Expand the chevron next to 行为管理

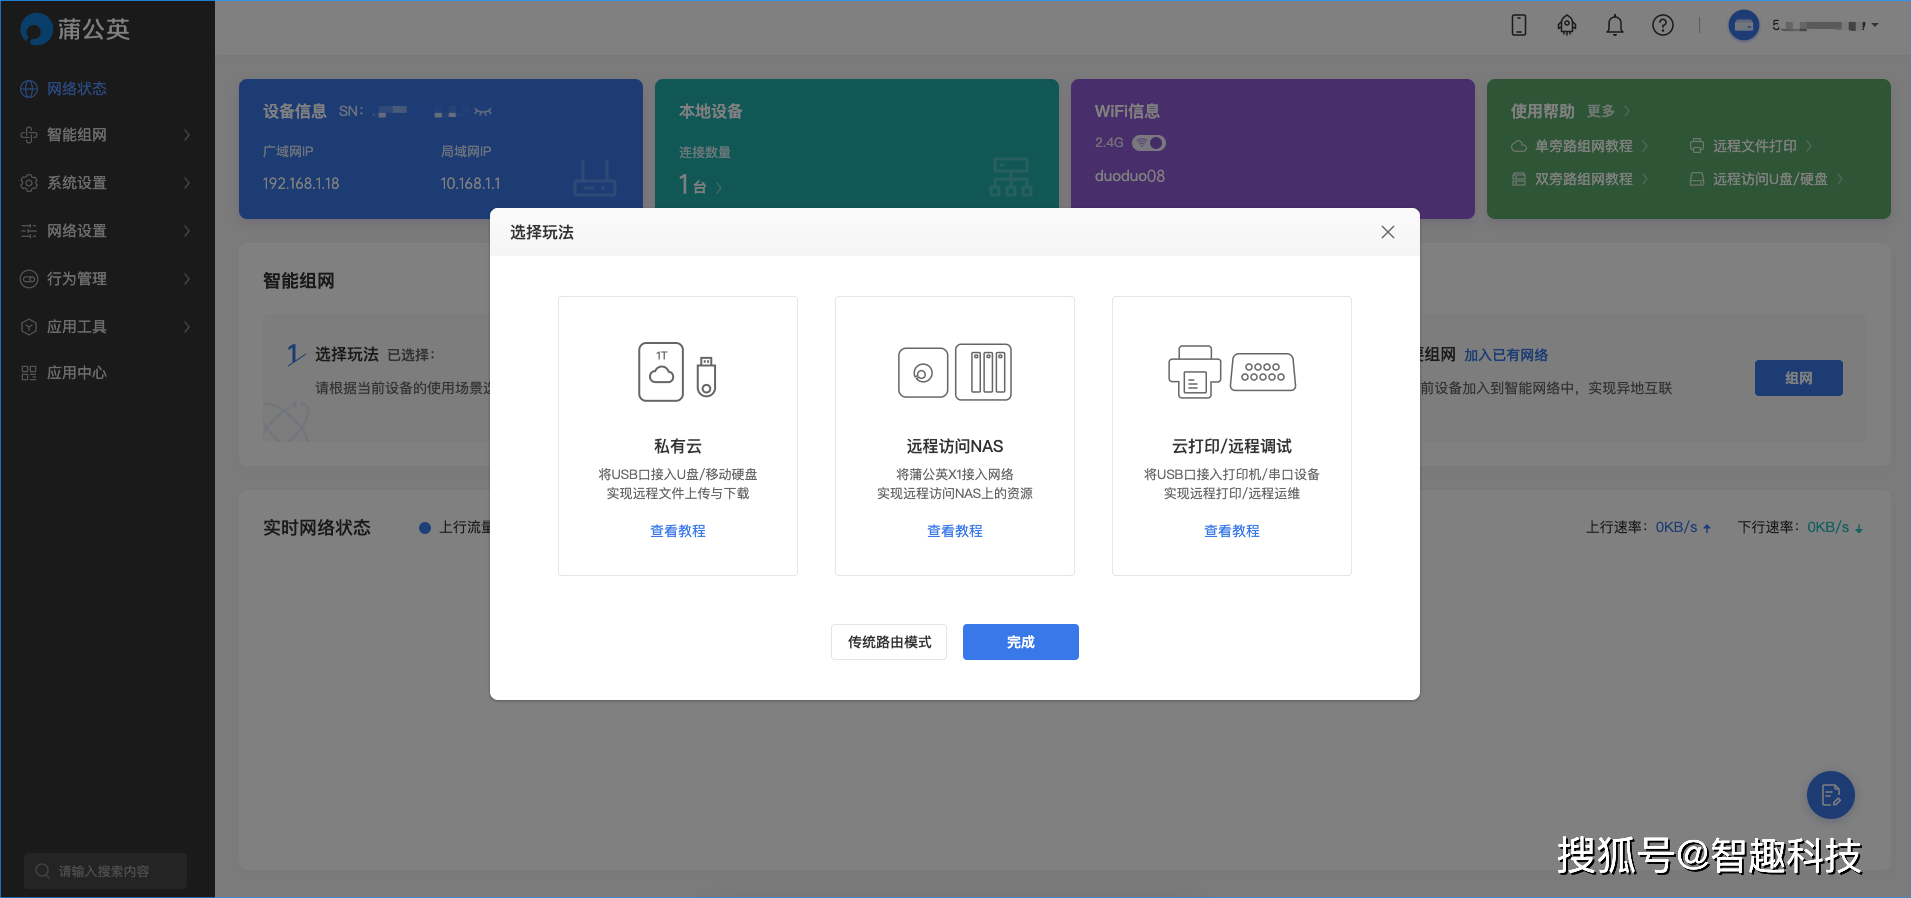click(187, 279)
